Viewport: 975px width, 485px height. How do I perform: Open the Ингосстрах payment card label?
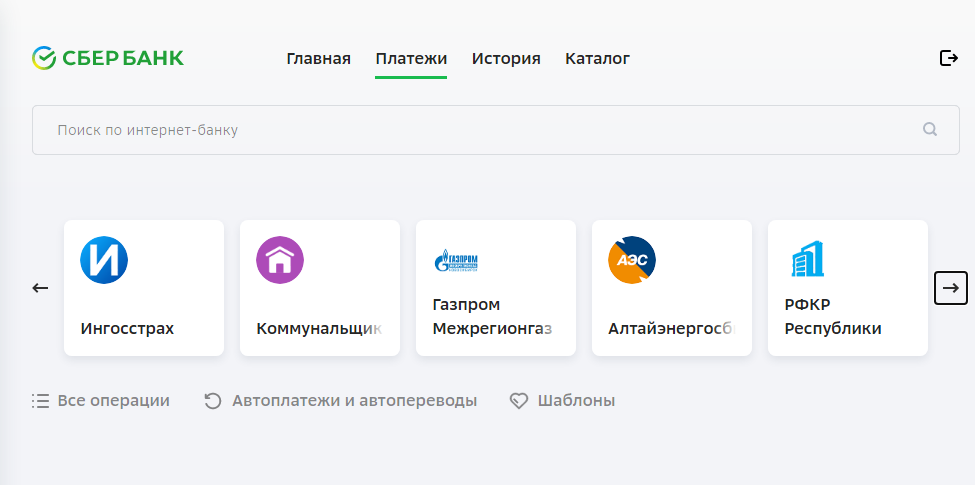(x=127, y=328)
